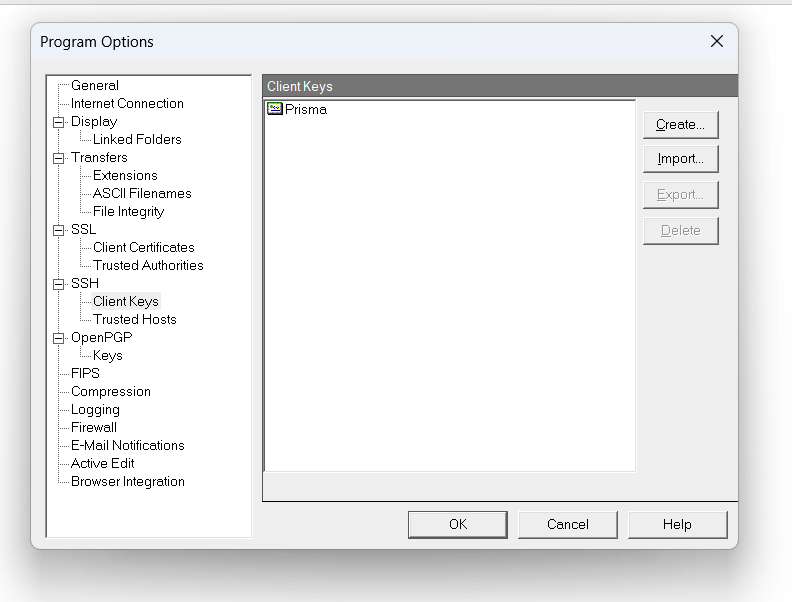
Task: Collapse the SSH tree node
Action: click(59, 284)
